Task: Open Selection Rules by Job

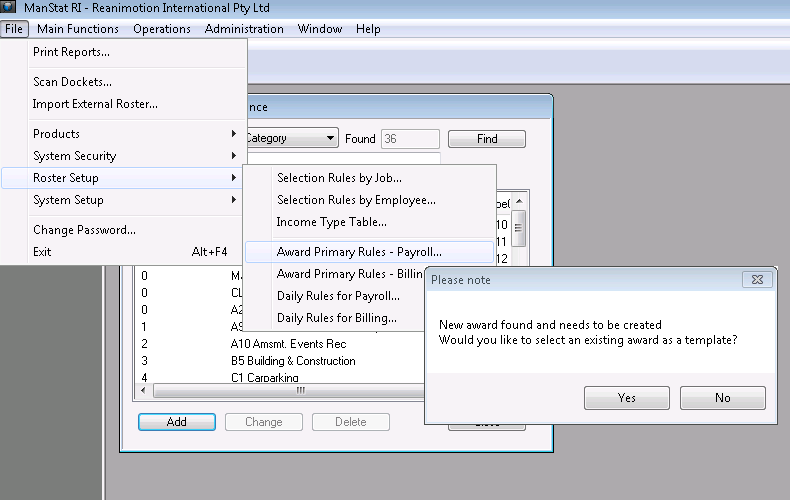Action: tap(339, 178)
